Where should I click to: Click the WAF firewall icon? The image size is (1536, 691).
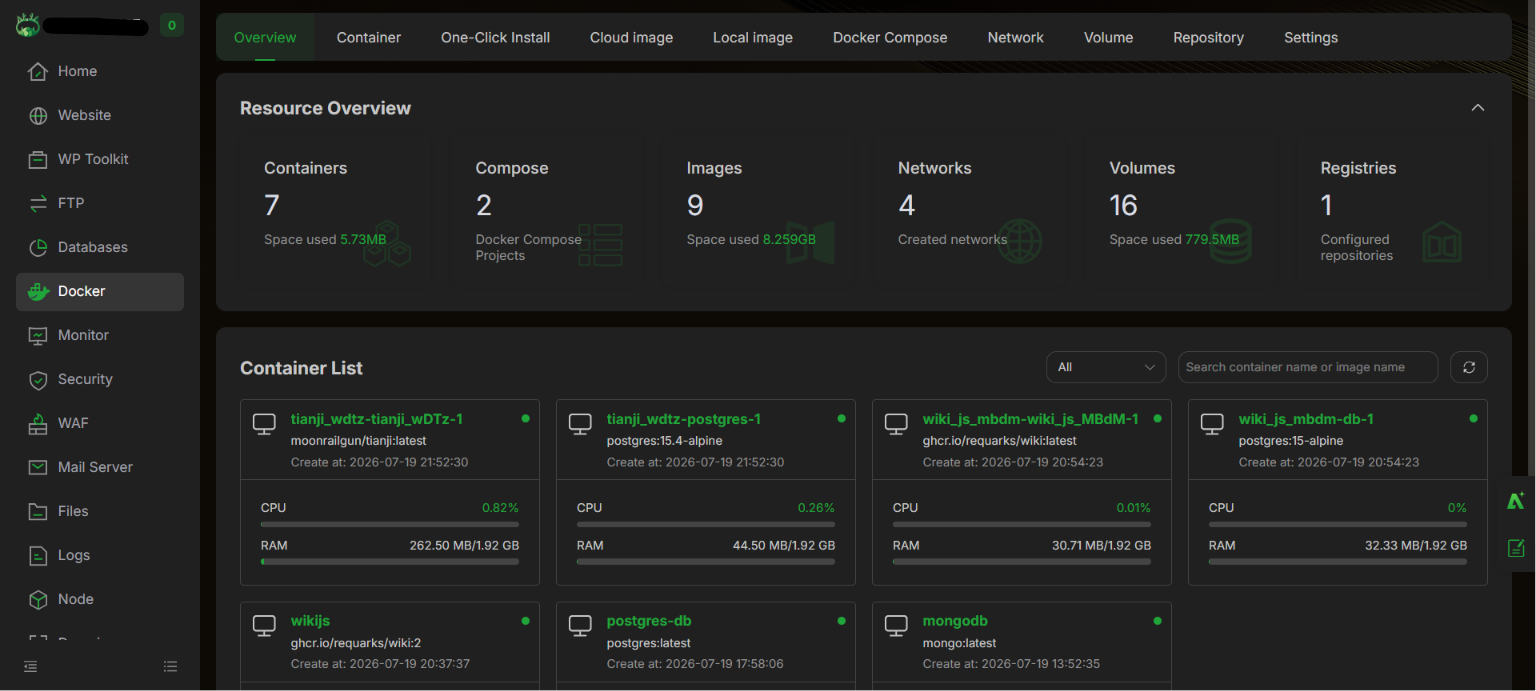tap(38, 423)
